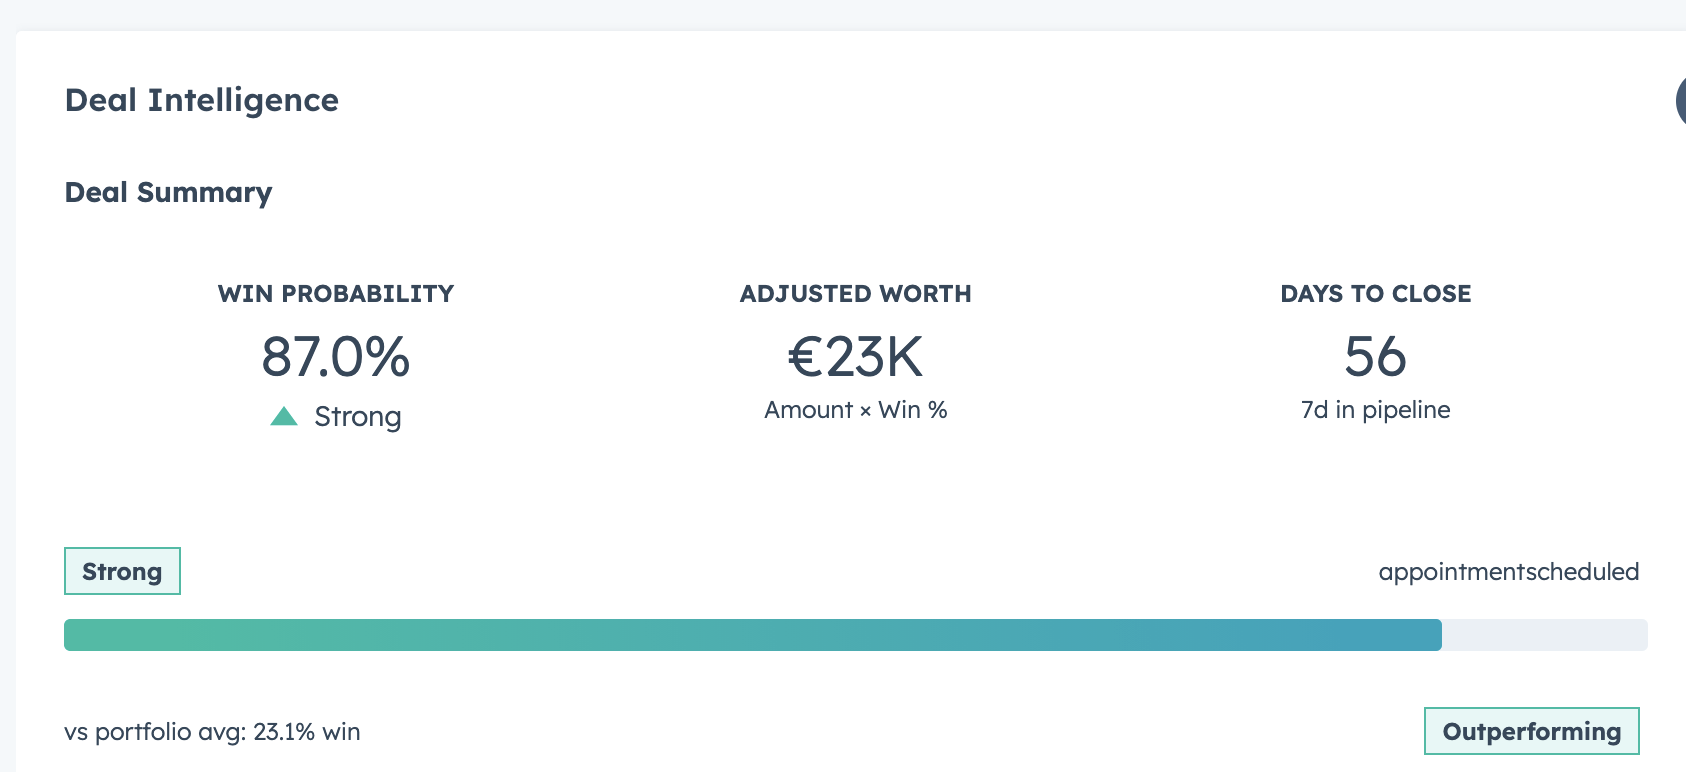This screenshot has width=1686, height=772.
Task: Click the dark circular avatar icon top right
Action: tap(1682, 100)
